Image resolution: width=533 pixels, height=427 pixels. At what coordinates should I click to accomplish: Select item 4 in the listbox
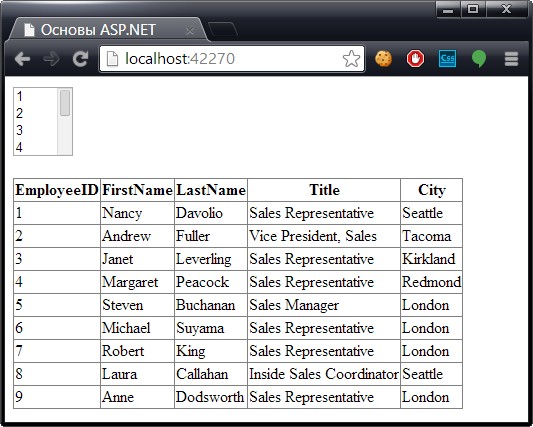click(x=35, y=147)
